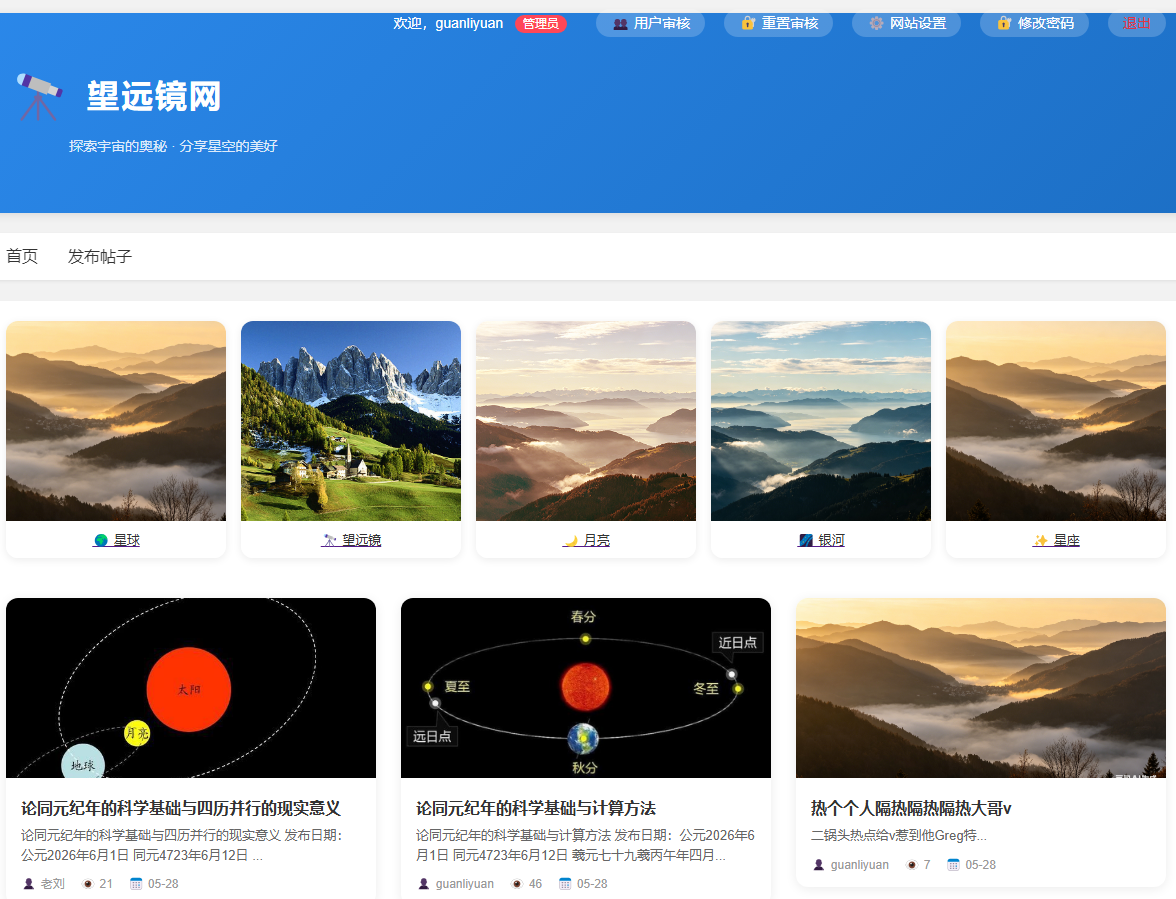1176x899 pixels.
Task: Open the 月亮 category link
Action: click(x=586, y=540)
